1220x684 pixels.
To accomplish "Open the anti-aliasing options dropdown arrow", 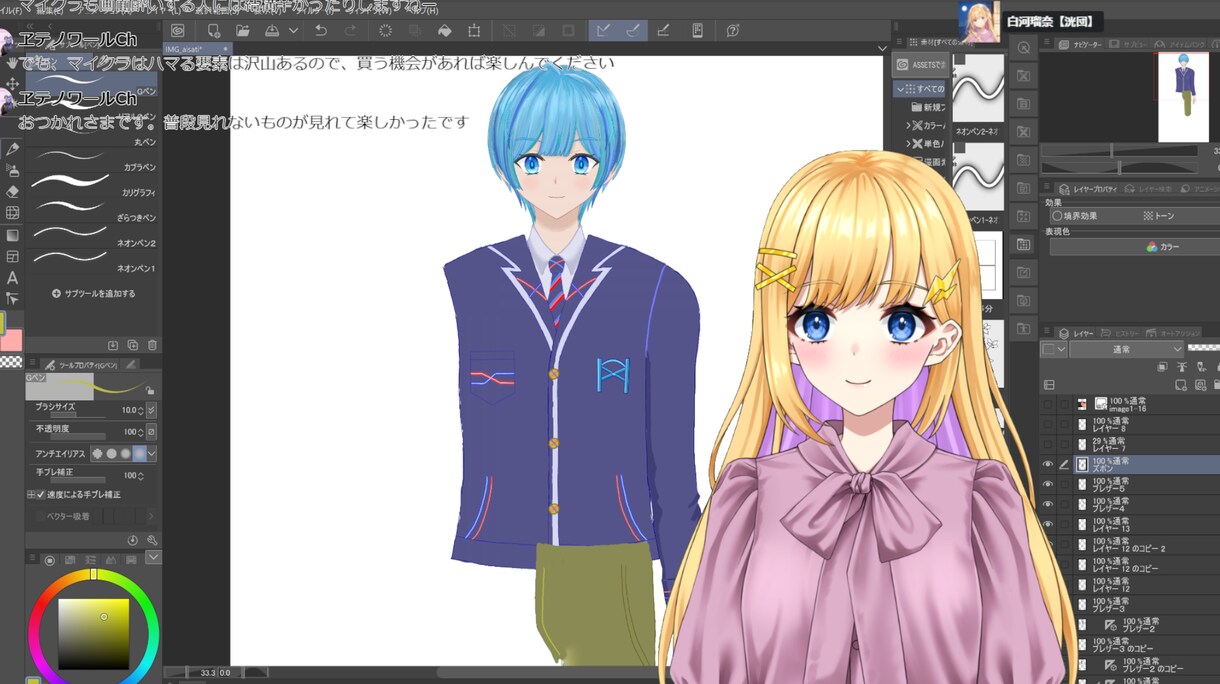I will (x=152, y=454).
